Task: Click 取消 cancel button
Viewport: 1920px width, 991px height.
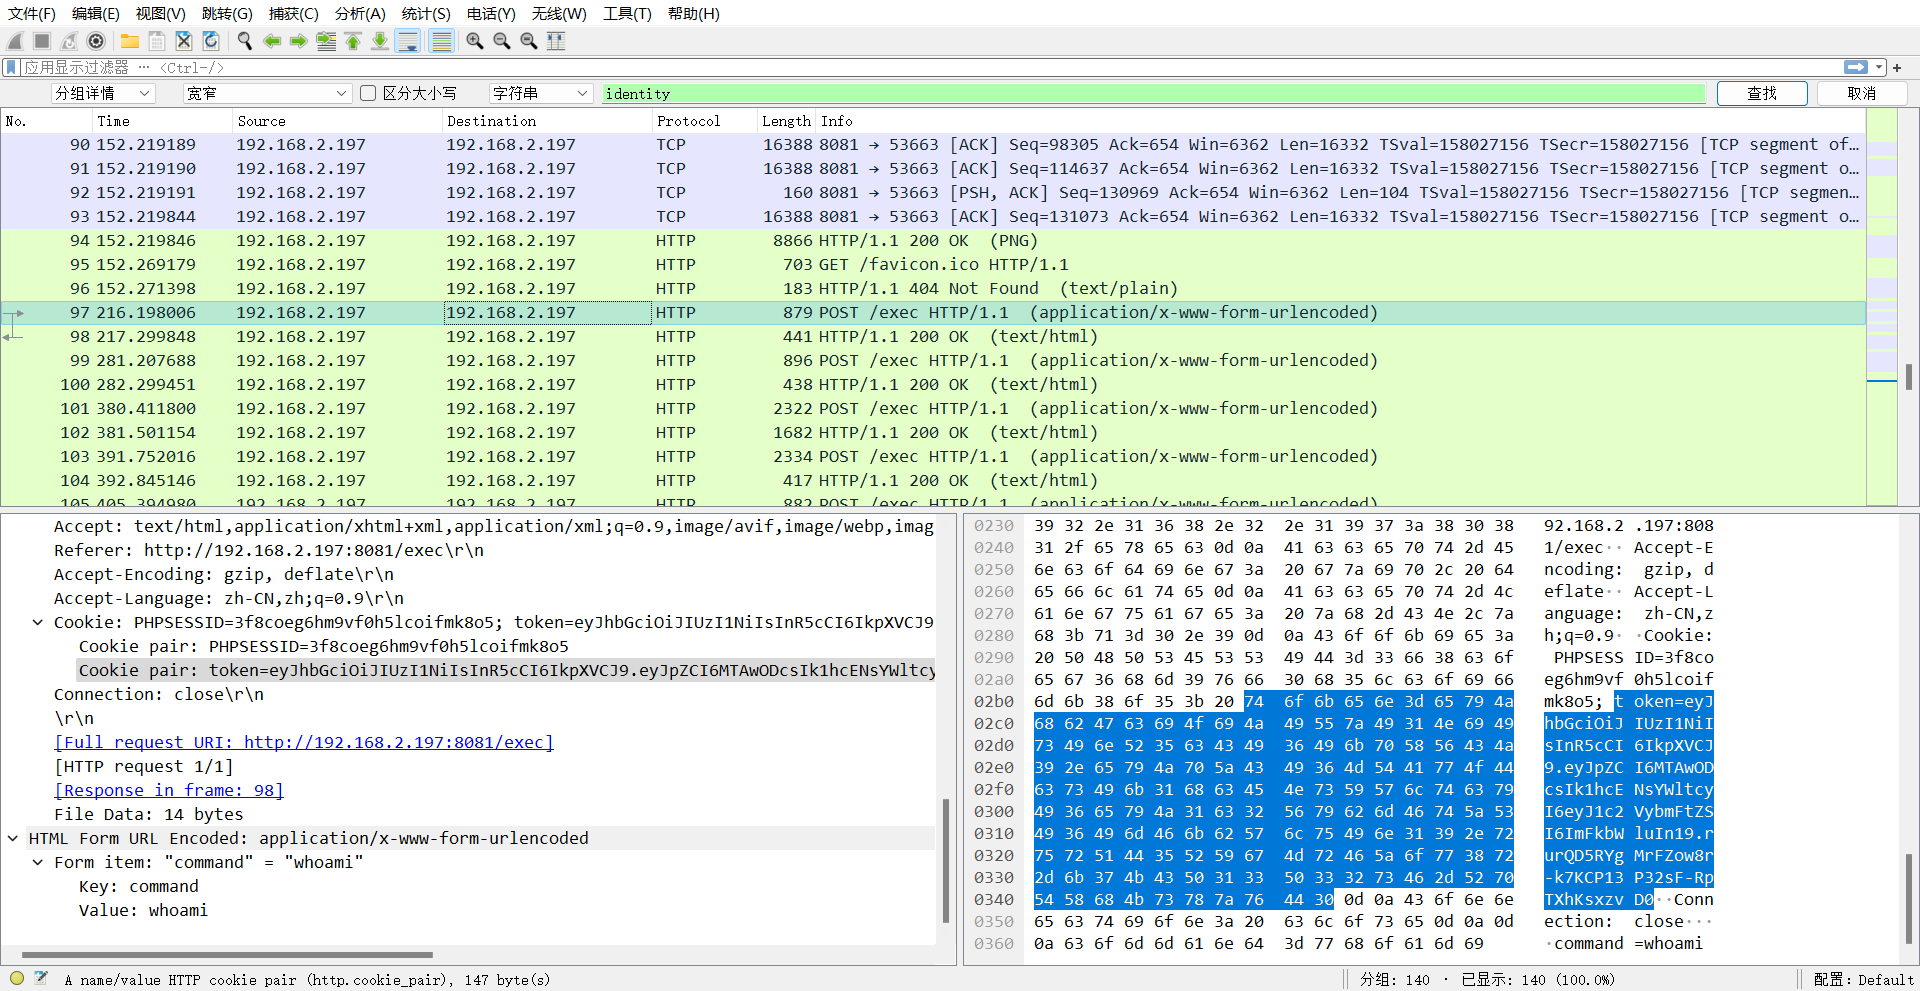Action: (x=1862, y=93)
